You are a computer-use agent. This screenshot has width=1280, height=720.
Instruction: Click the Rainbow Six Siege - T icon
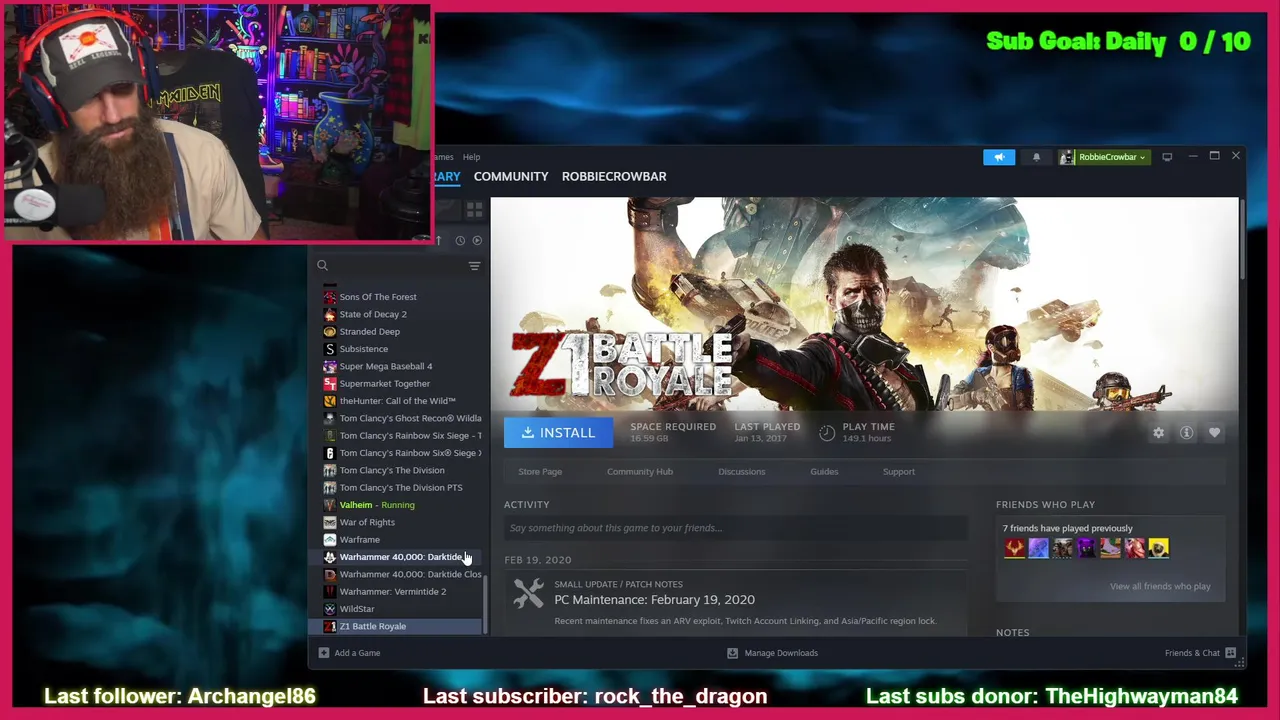click(x=330, y=436)
